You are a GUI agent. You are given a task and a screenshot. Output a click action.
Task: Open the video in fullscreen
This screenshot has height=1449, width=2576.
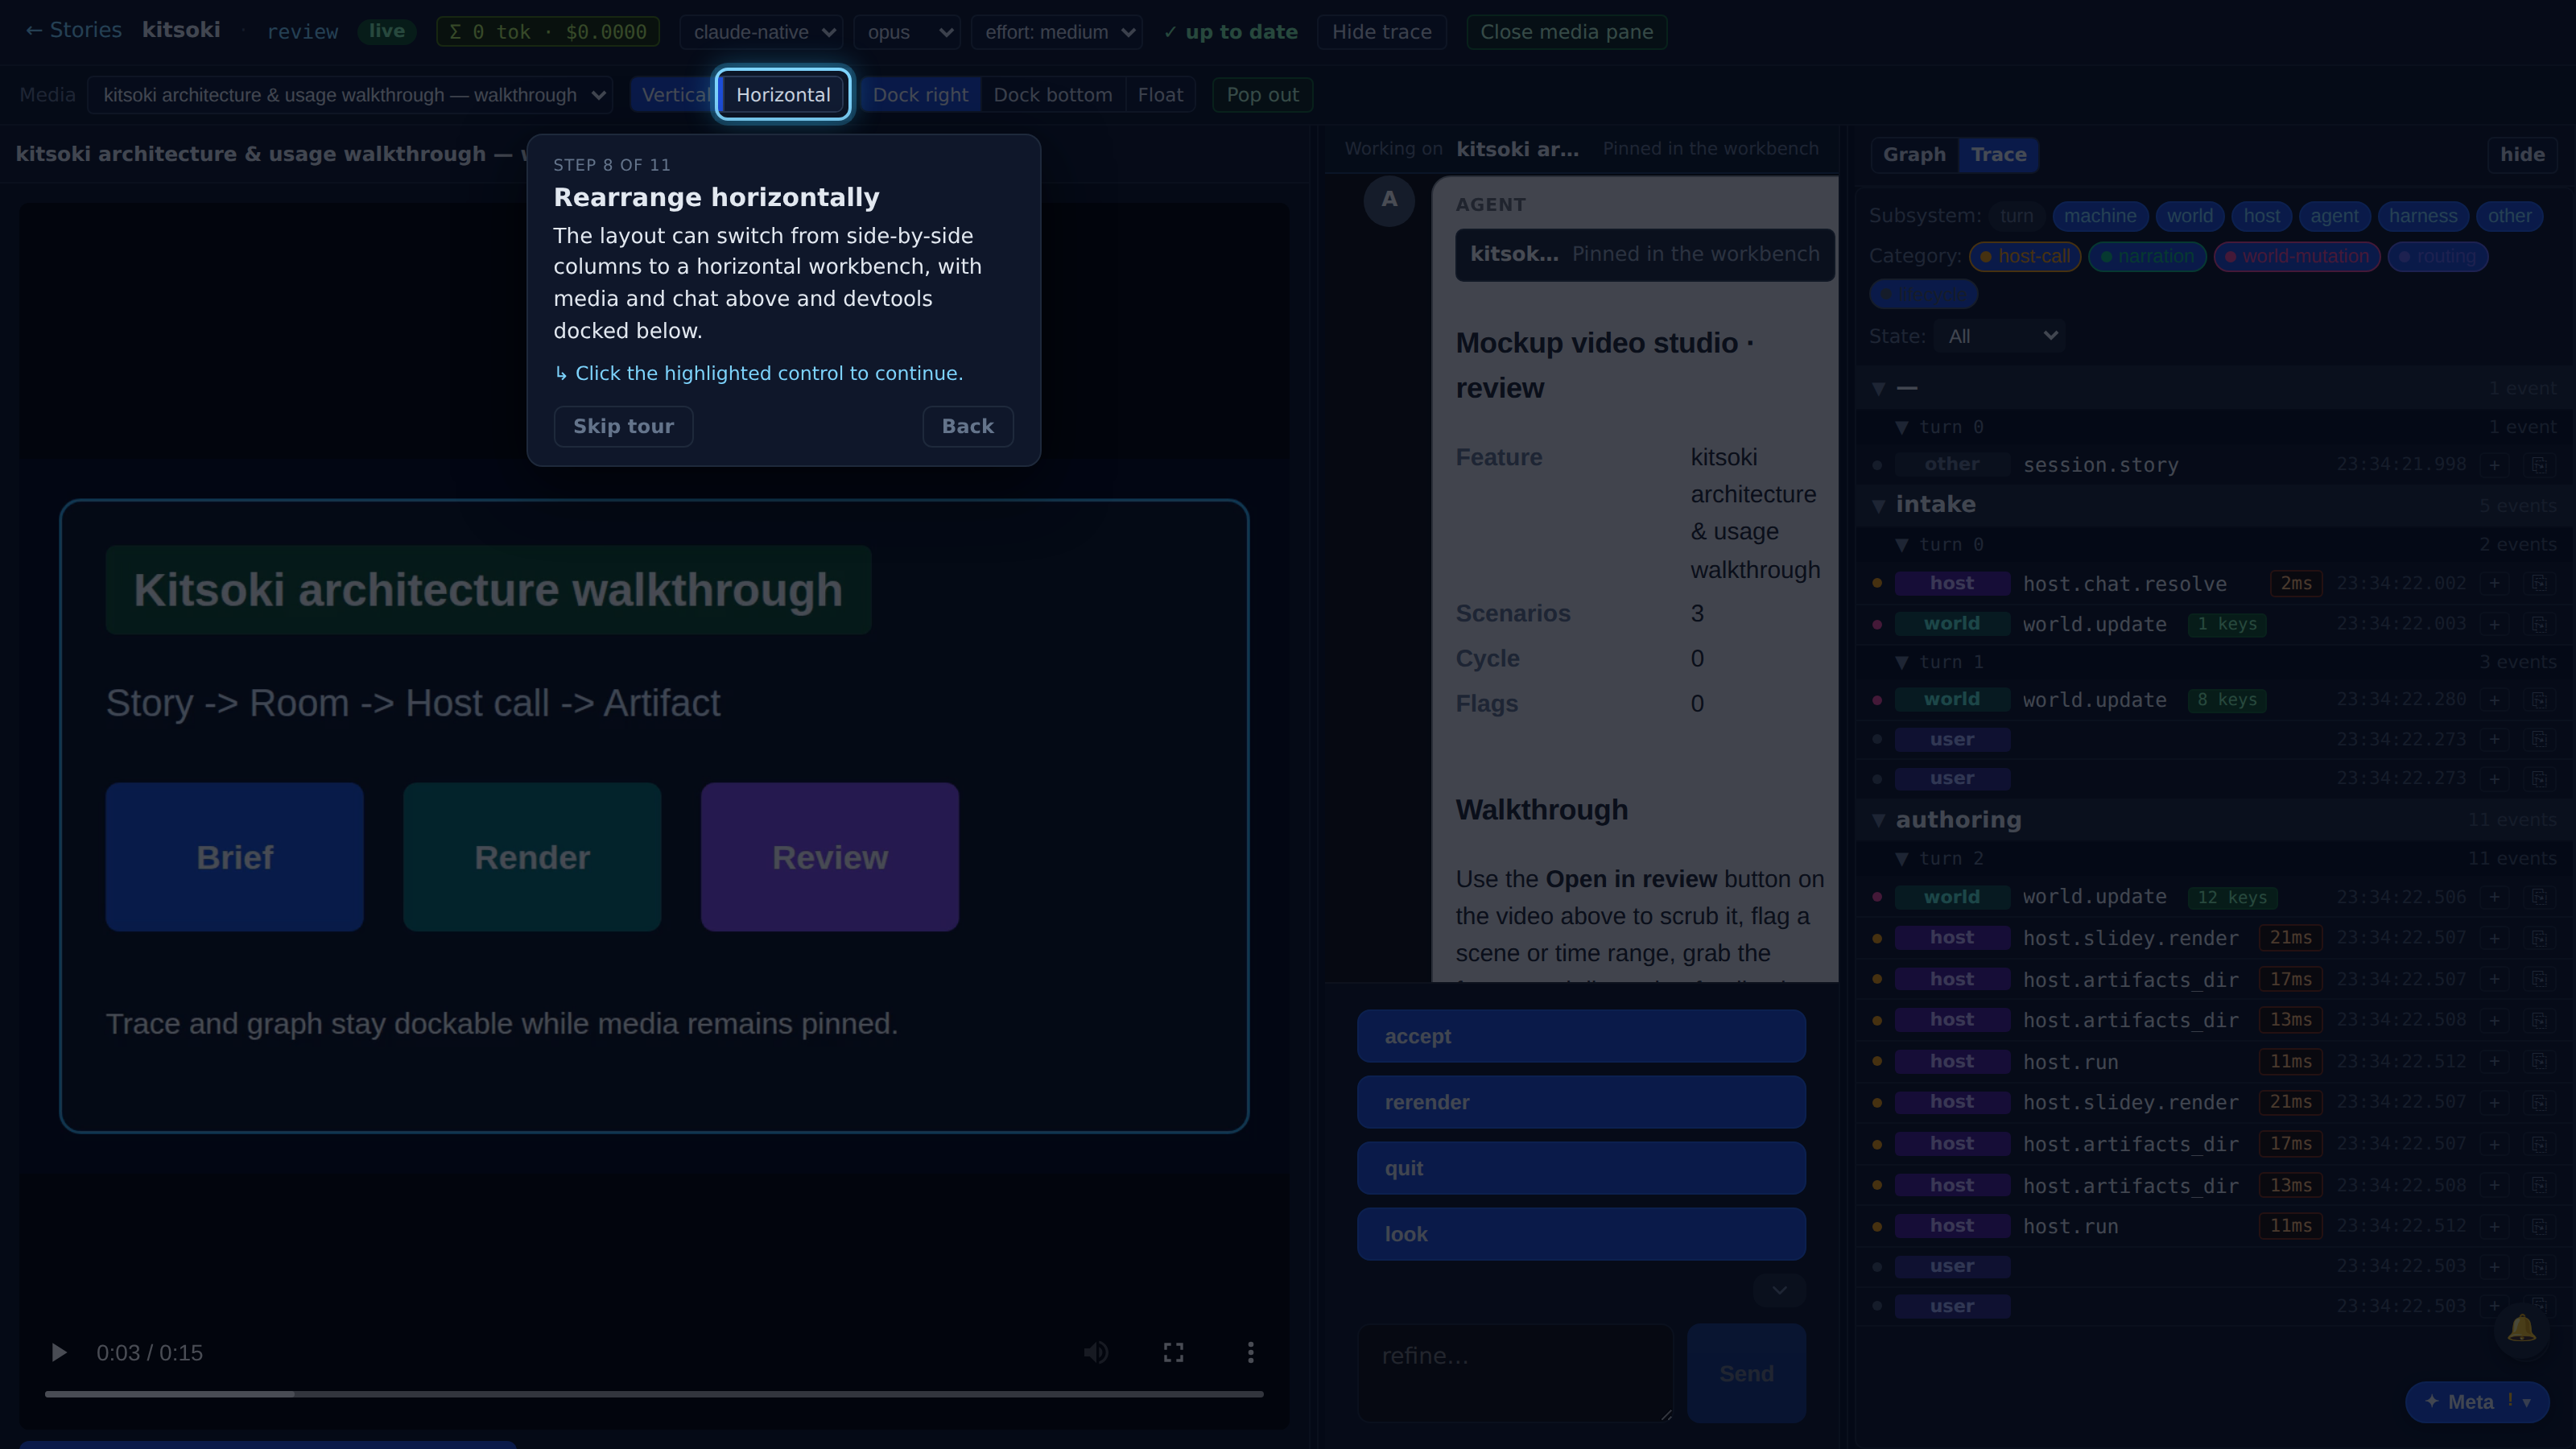click(x=1174, y=1353)
